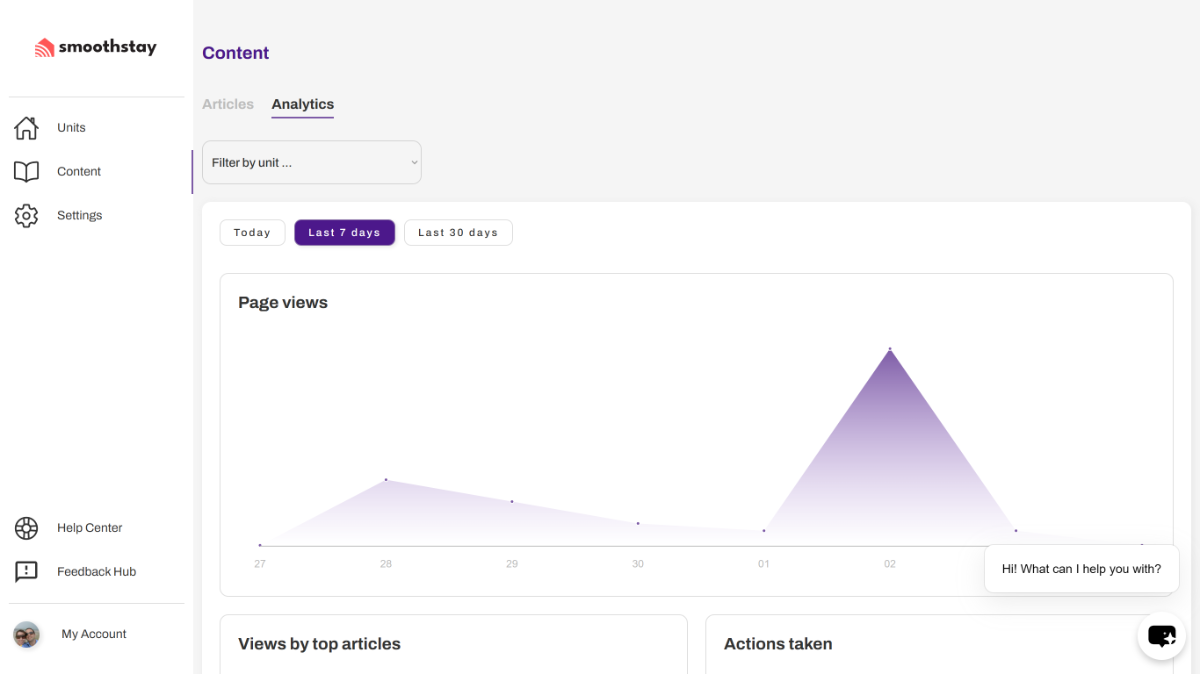Select the Last 7 days range
Viewport: 1200px width, 674px height.
pyautogui.click(x=344, y=233)
